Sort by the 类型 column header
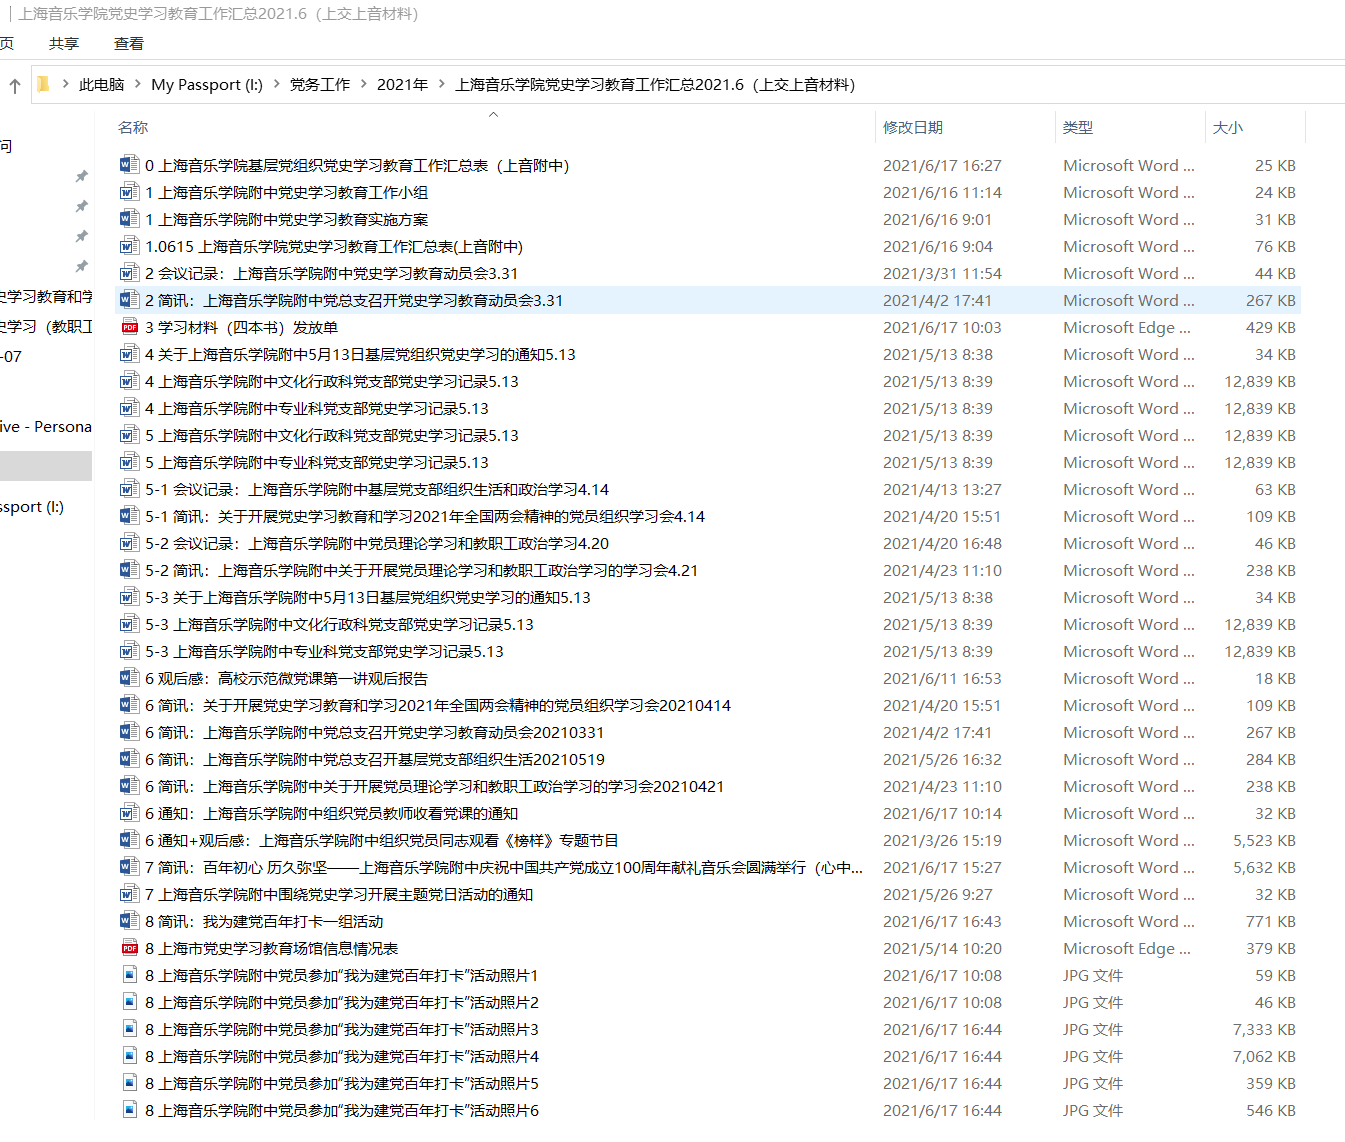 (x=1078, y=128)
